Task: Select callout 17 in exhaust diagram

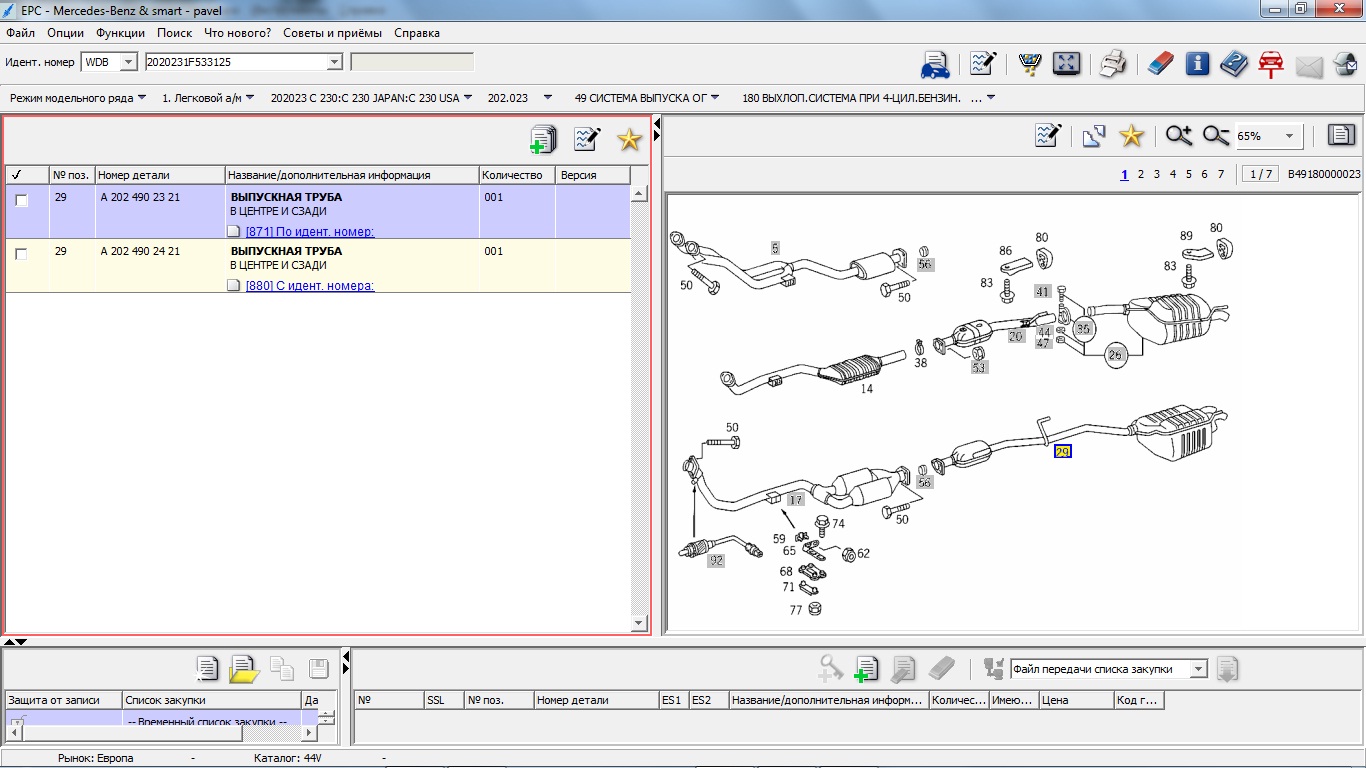Action: (x=796, y=499)
